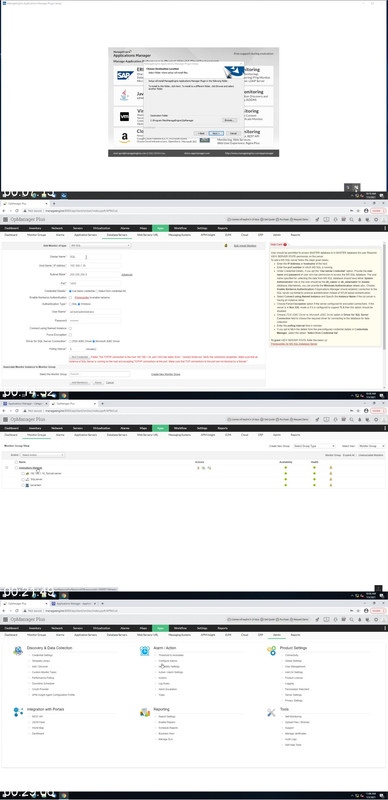388x800 pixels.
Task: Click the Unassociated Monitors link
Action: click(x=371, y=455)
